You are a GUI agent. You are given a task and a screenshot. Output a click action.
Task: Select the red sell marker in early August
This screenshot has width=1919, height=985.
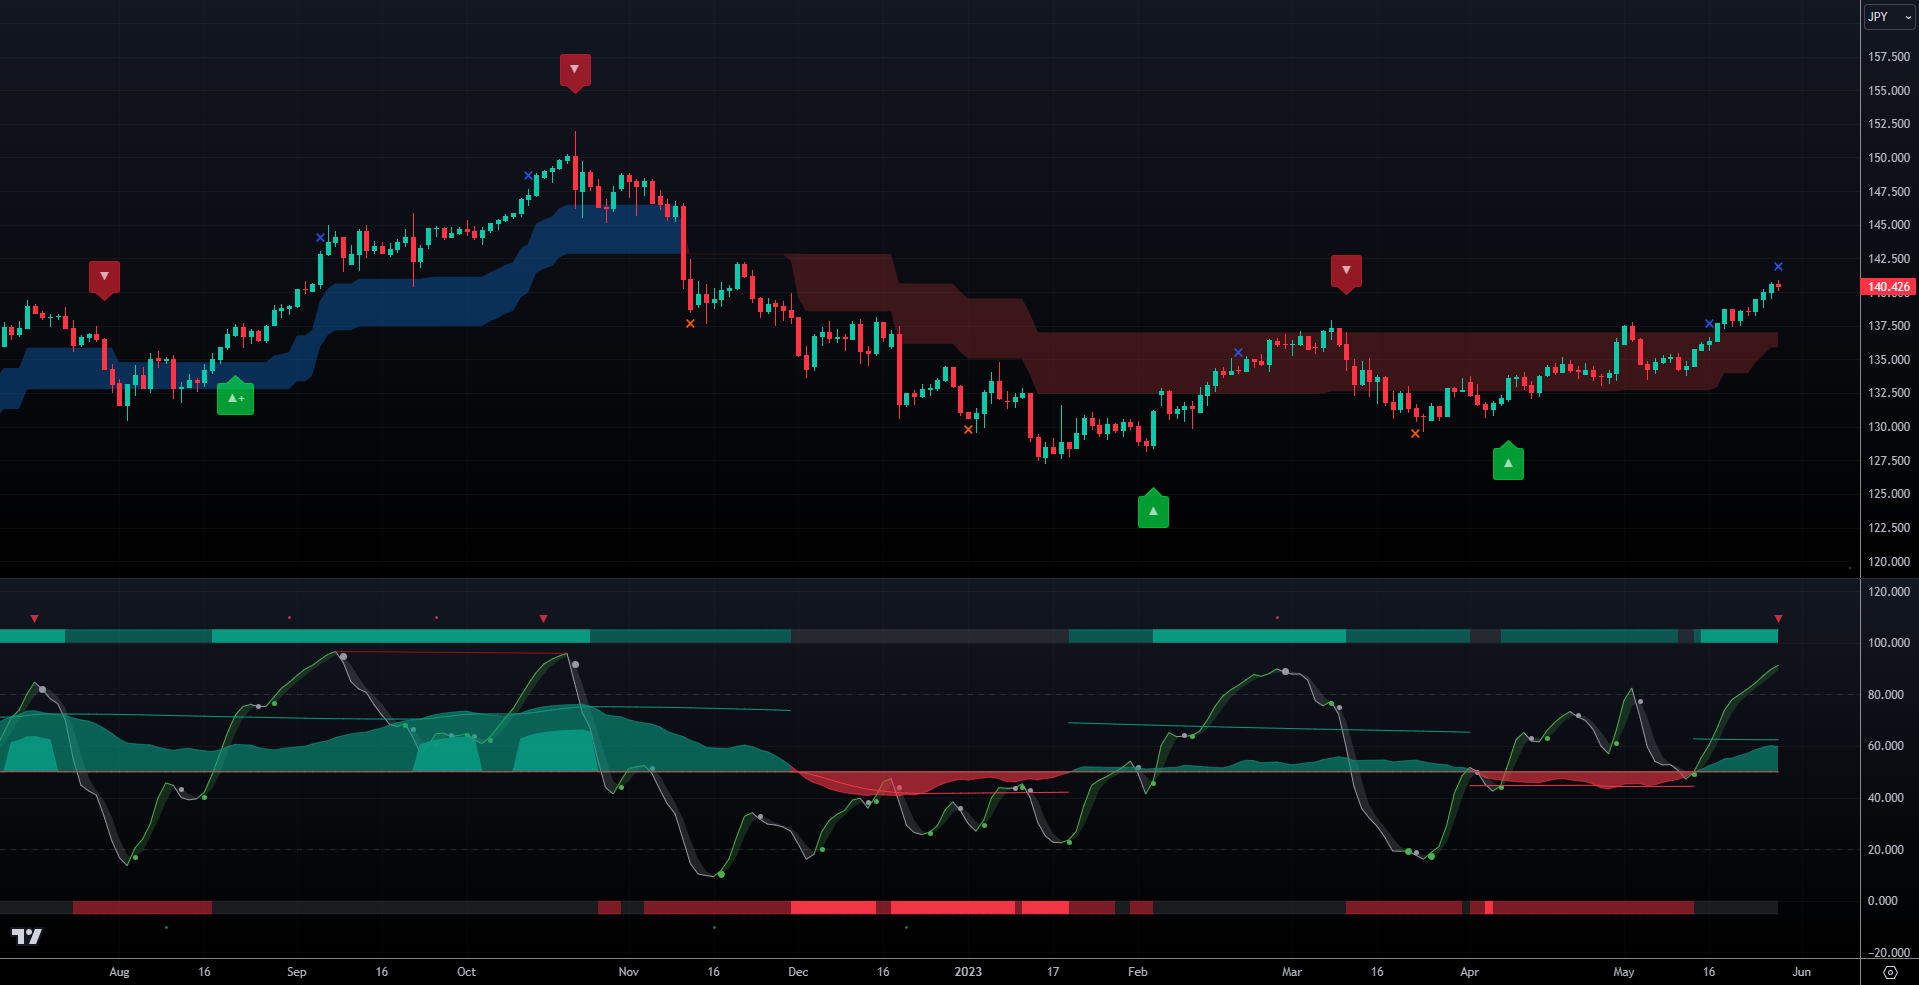click(x=104, y=277)
